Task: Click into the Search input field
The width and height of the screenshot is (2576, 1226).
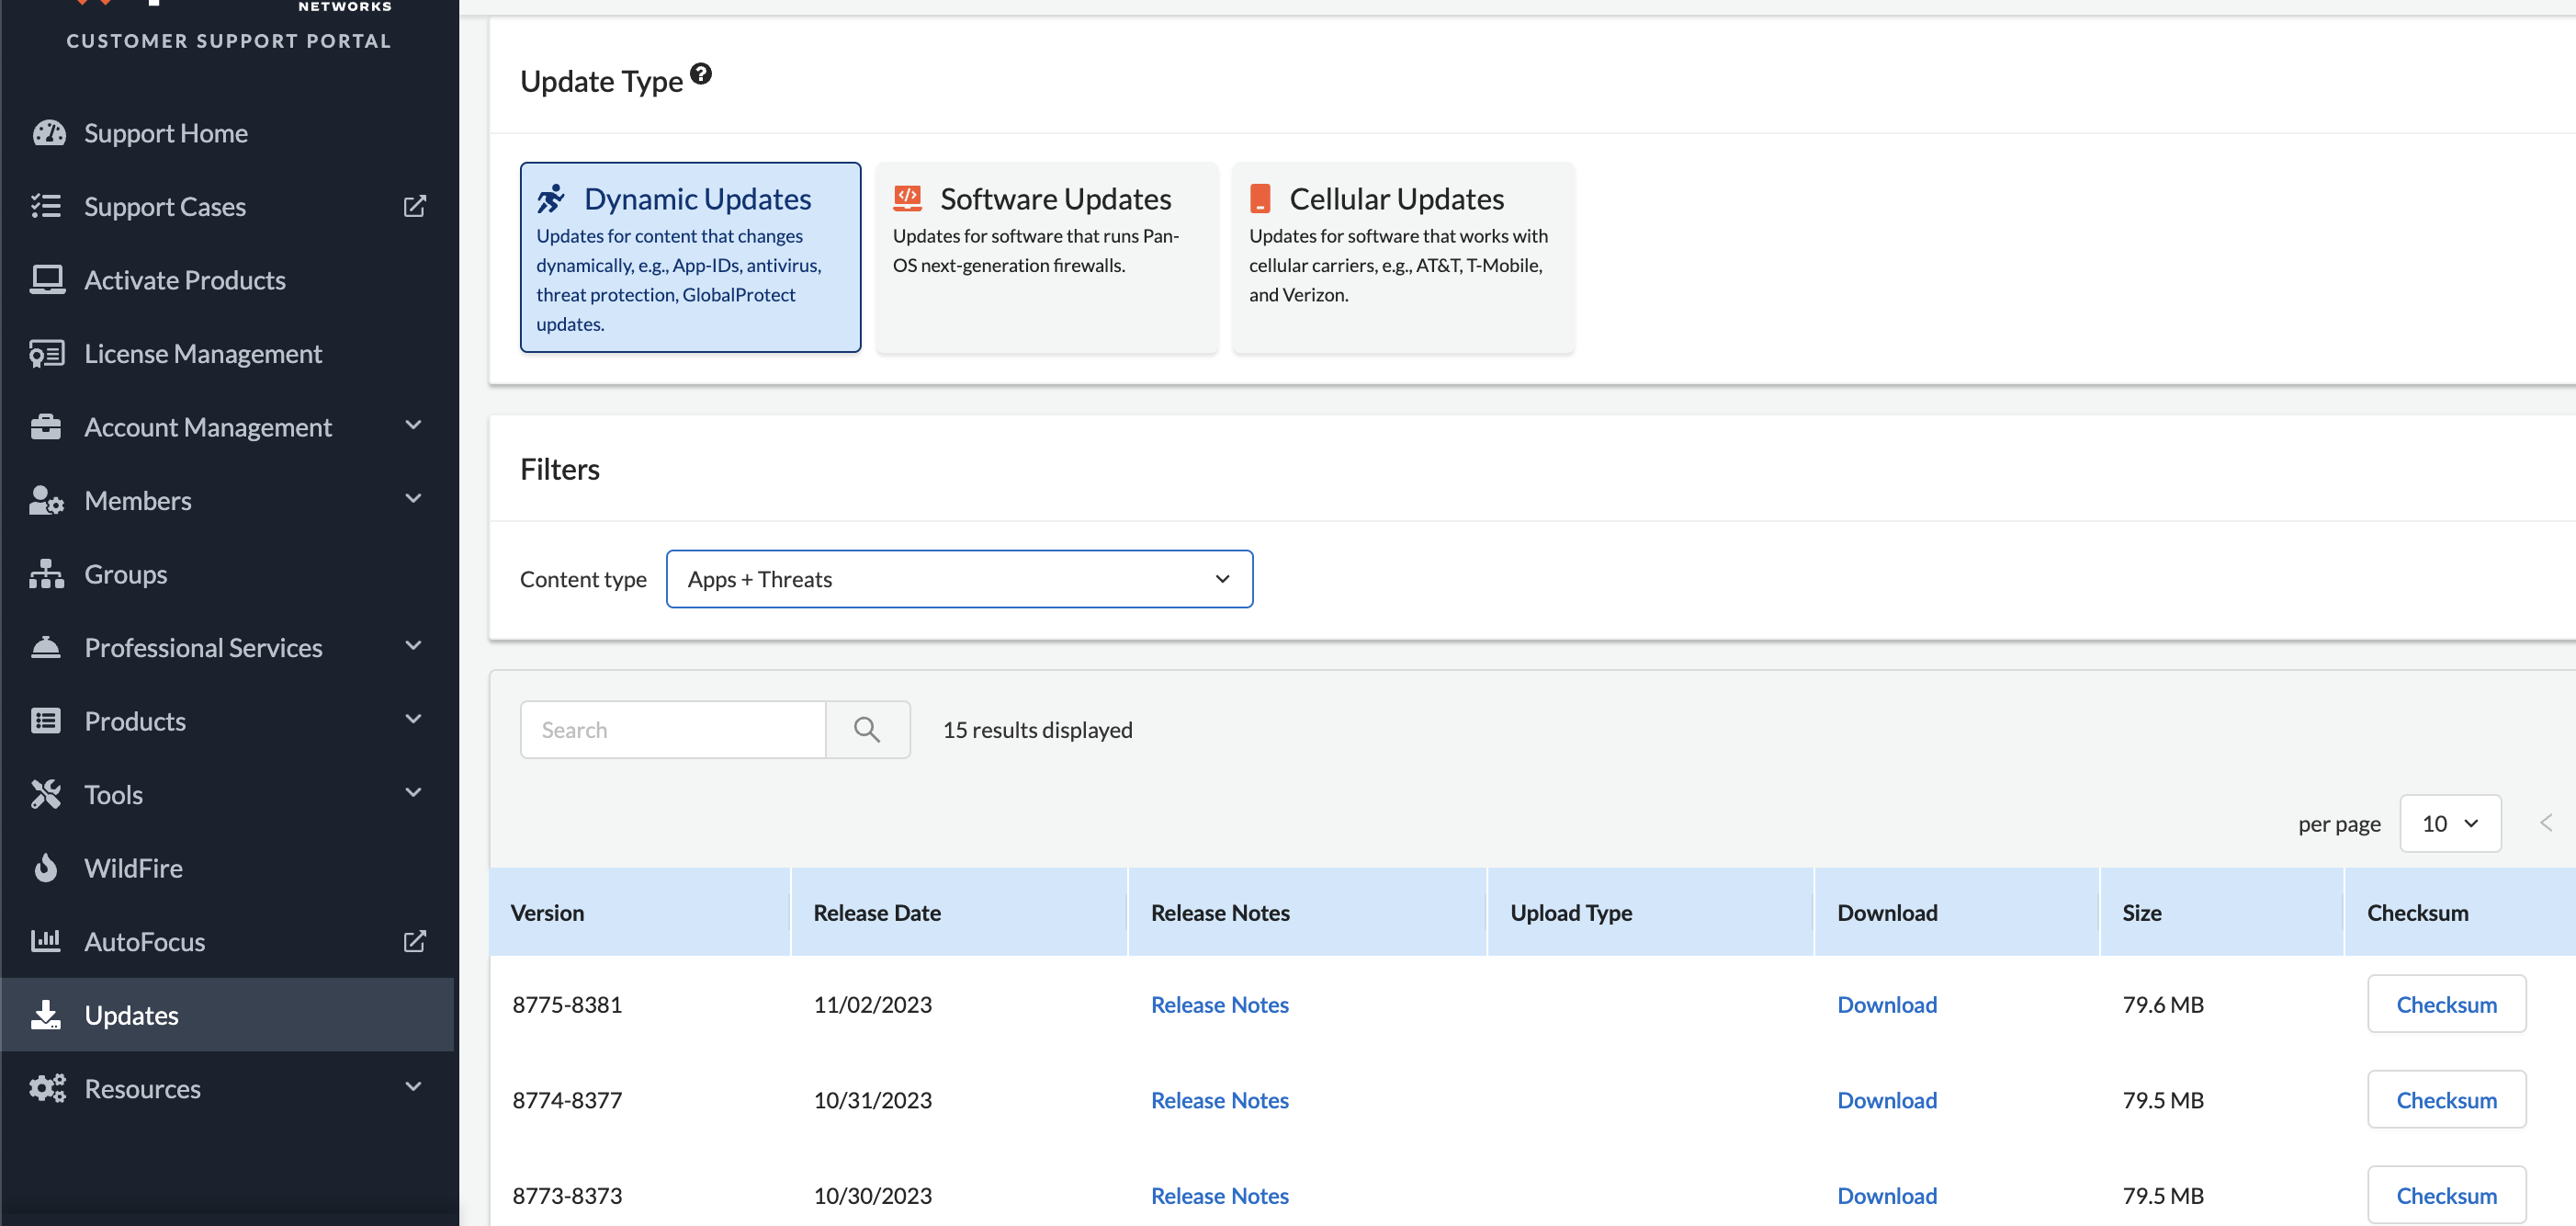Action: pos(673,730)
